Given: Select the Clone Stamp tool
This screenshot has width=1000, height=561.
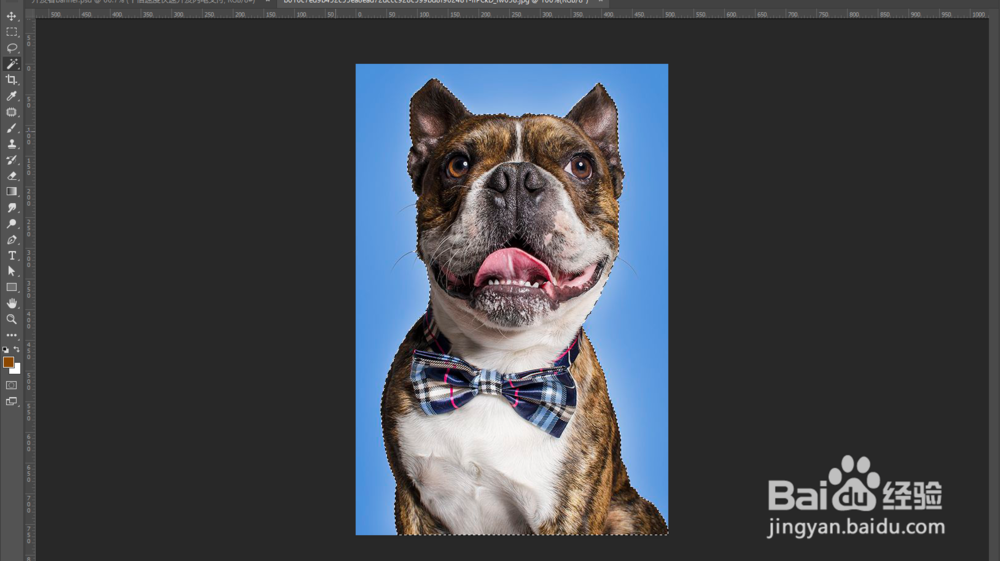Looking at the screenshot, I should (x=11, y=143).
